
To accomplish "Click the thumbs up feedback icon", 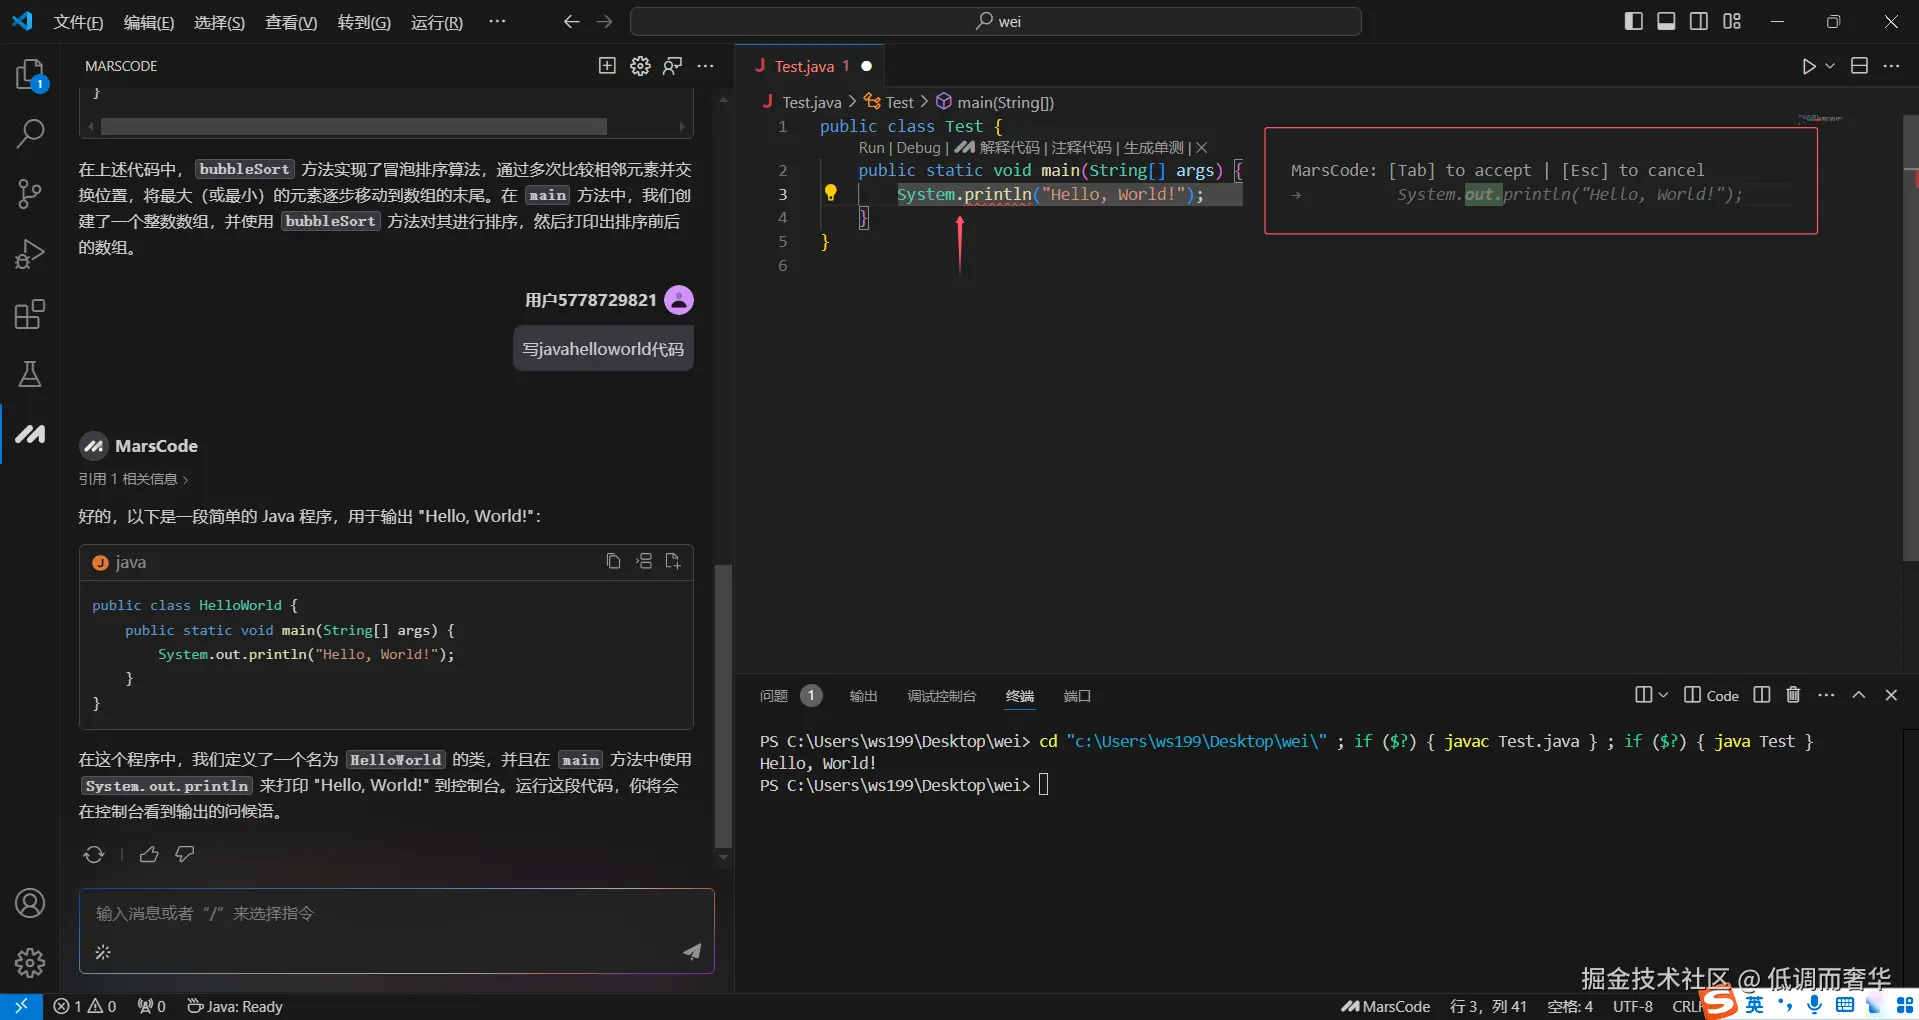I will (x=149, y=854).
